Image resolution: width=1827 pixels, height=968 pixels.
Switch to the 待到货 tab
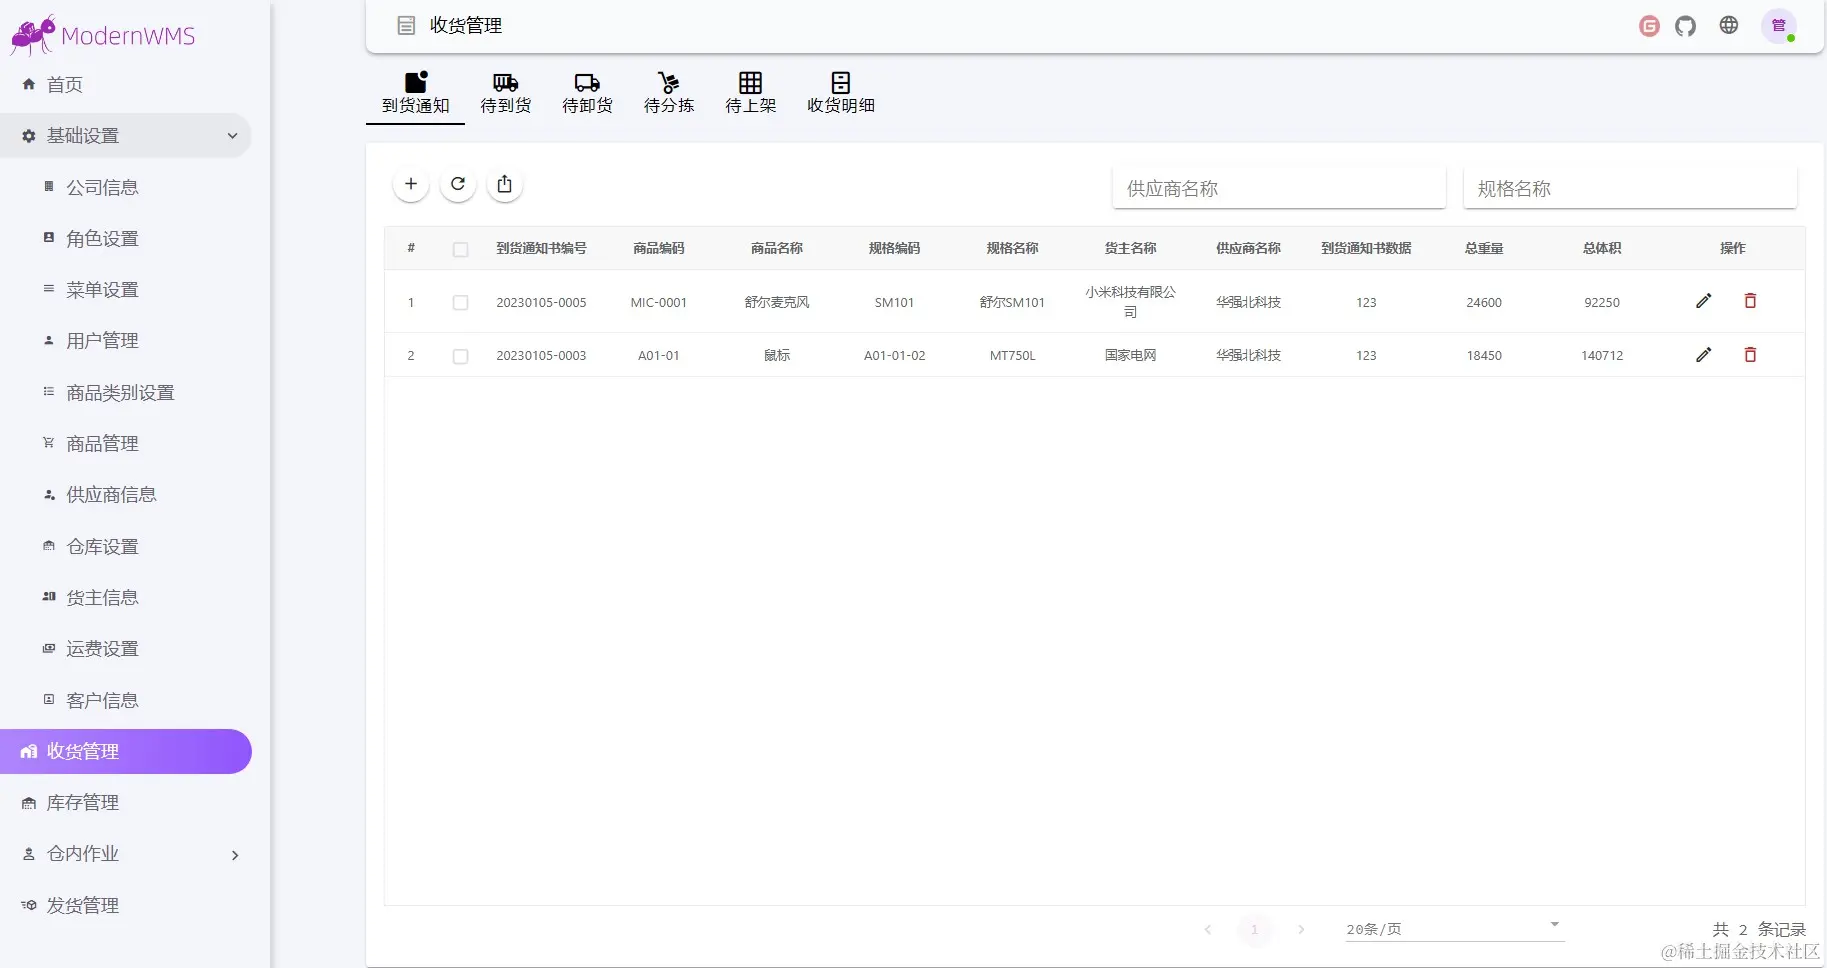tap(506, 95)
